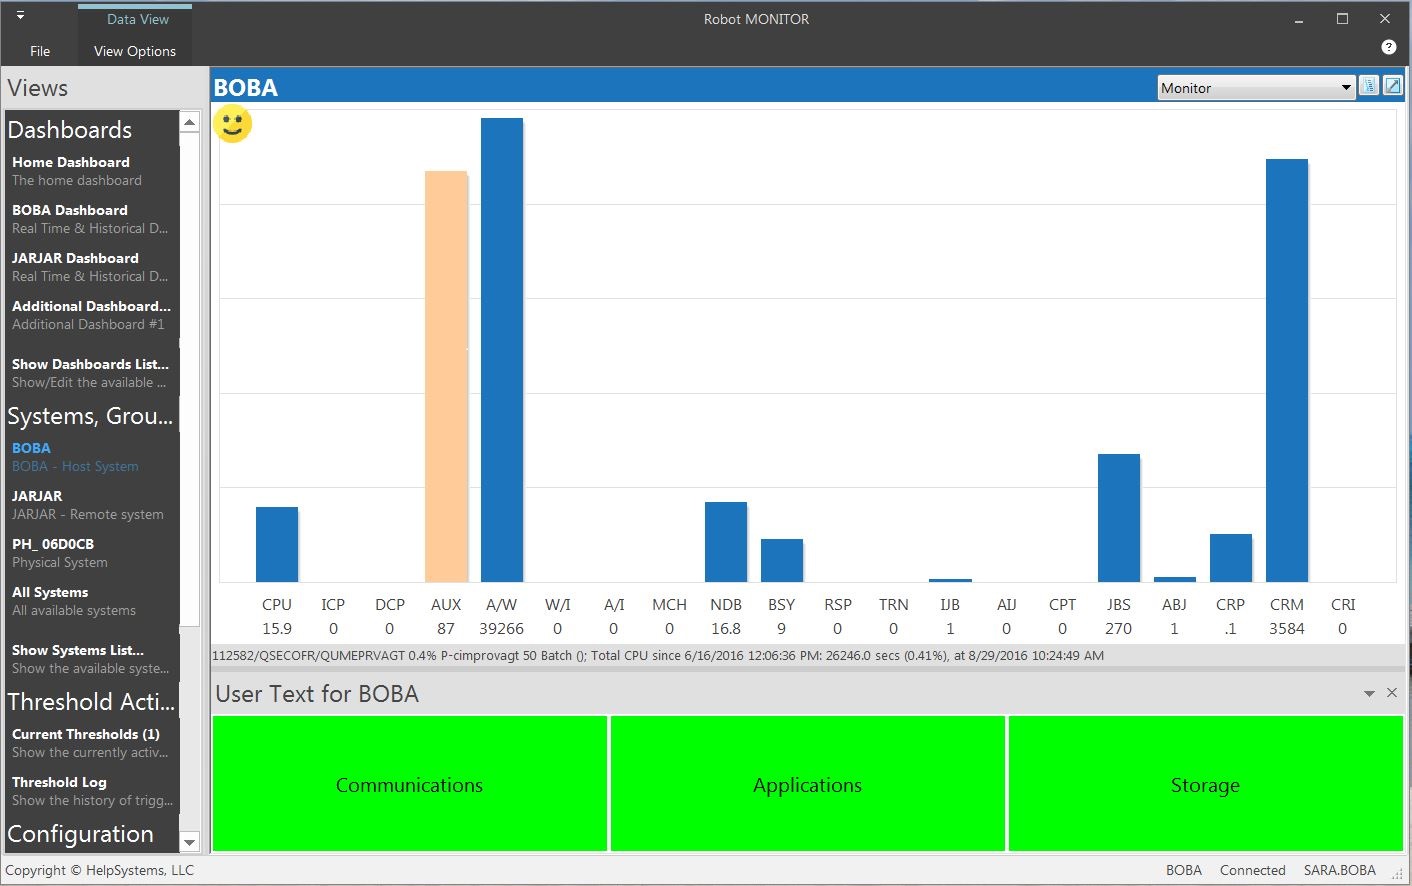
Task: Click the Systems, Groups section header
Action: 90,416
